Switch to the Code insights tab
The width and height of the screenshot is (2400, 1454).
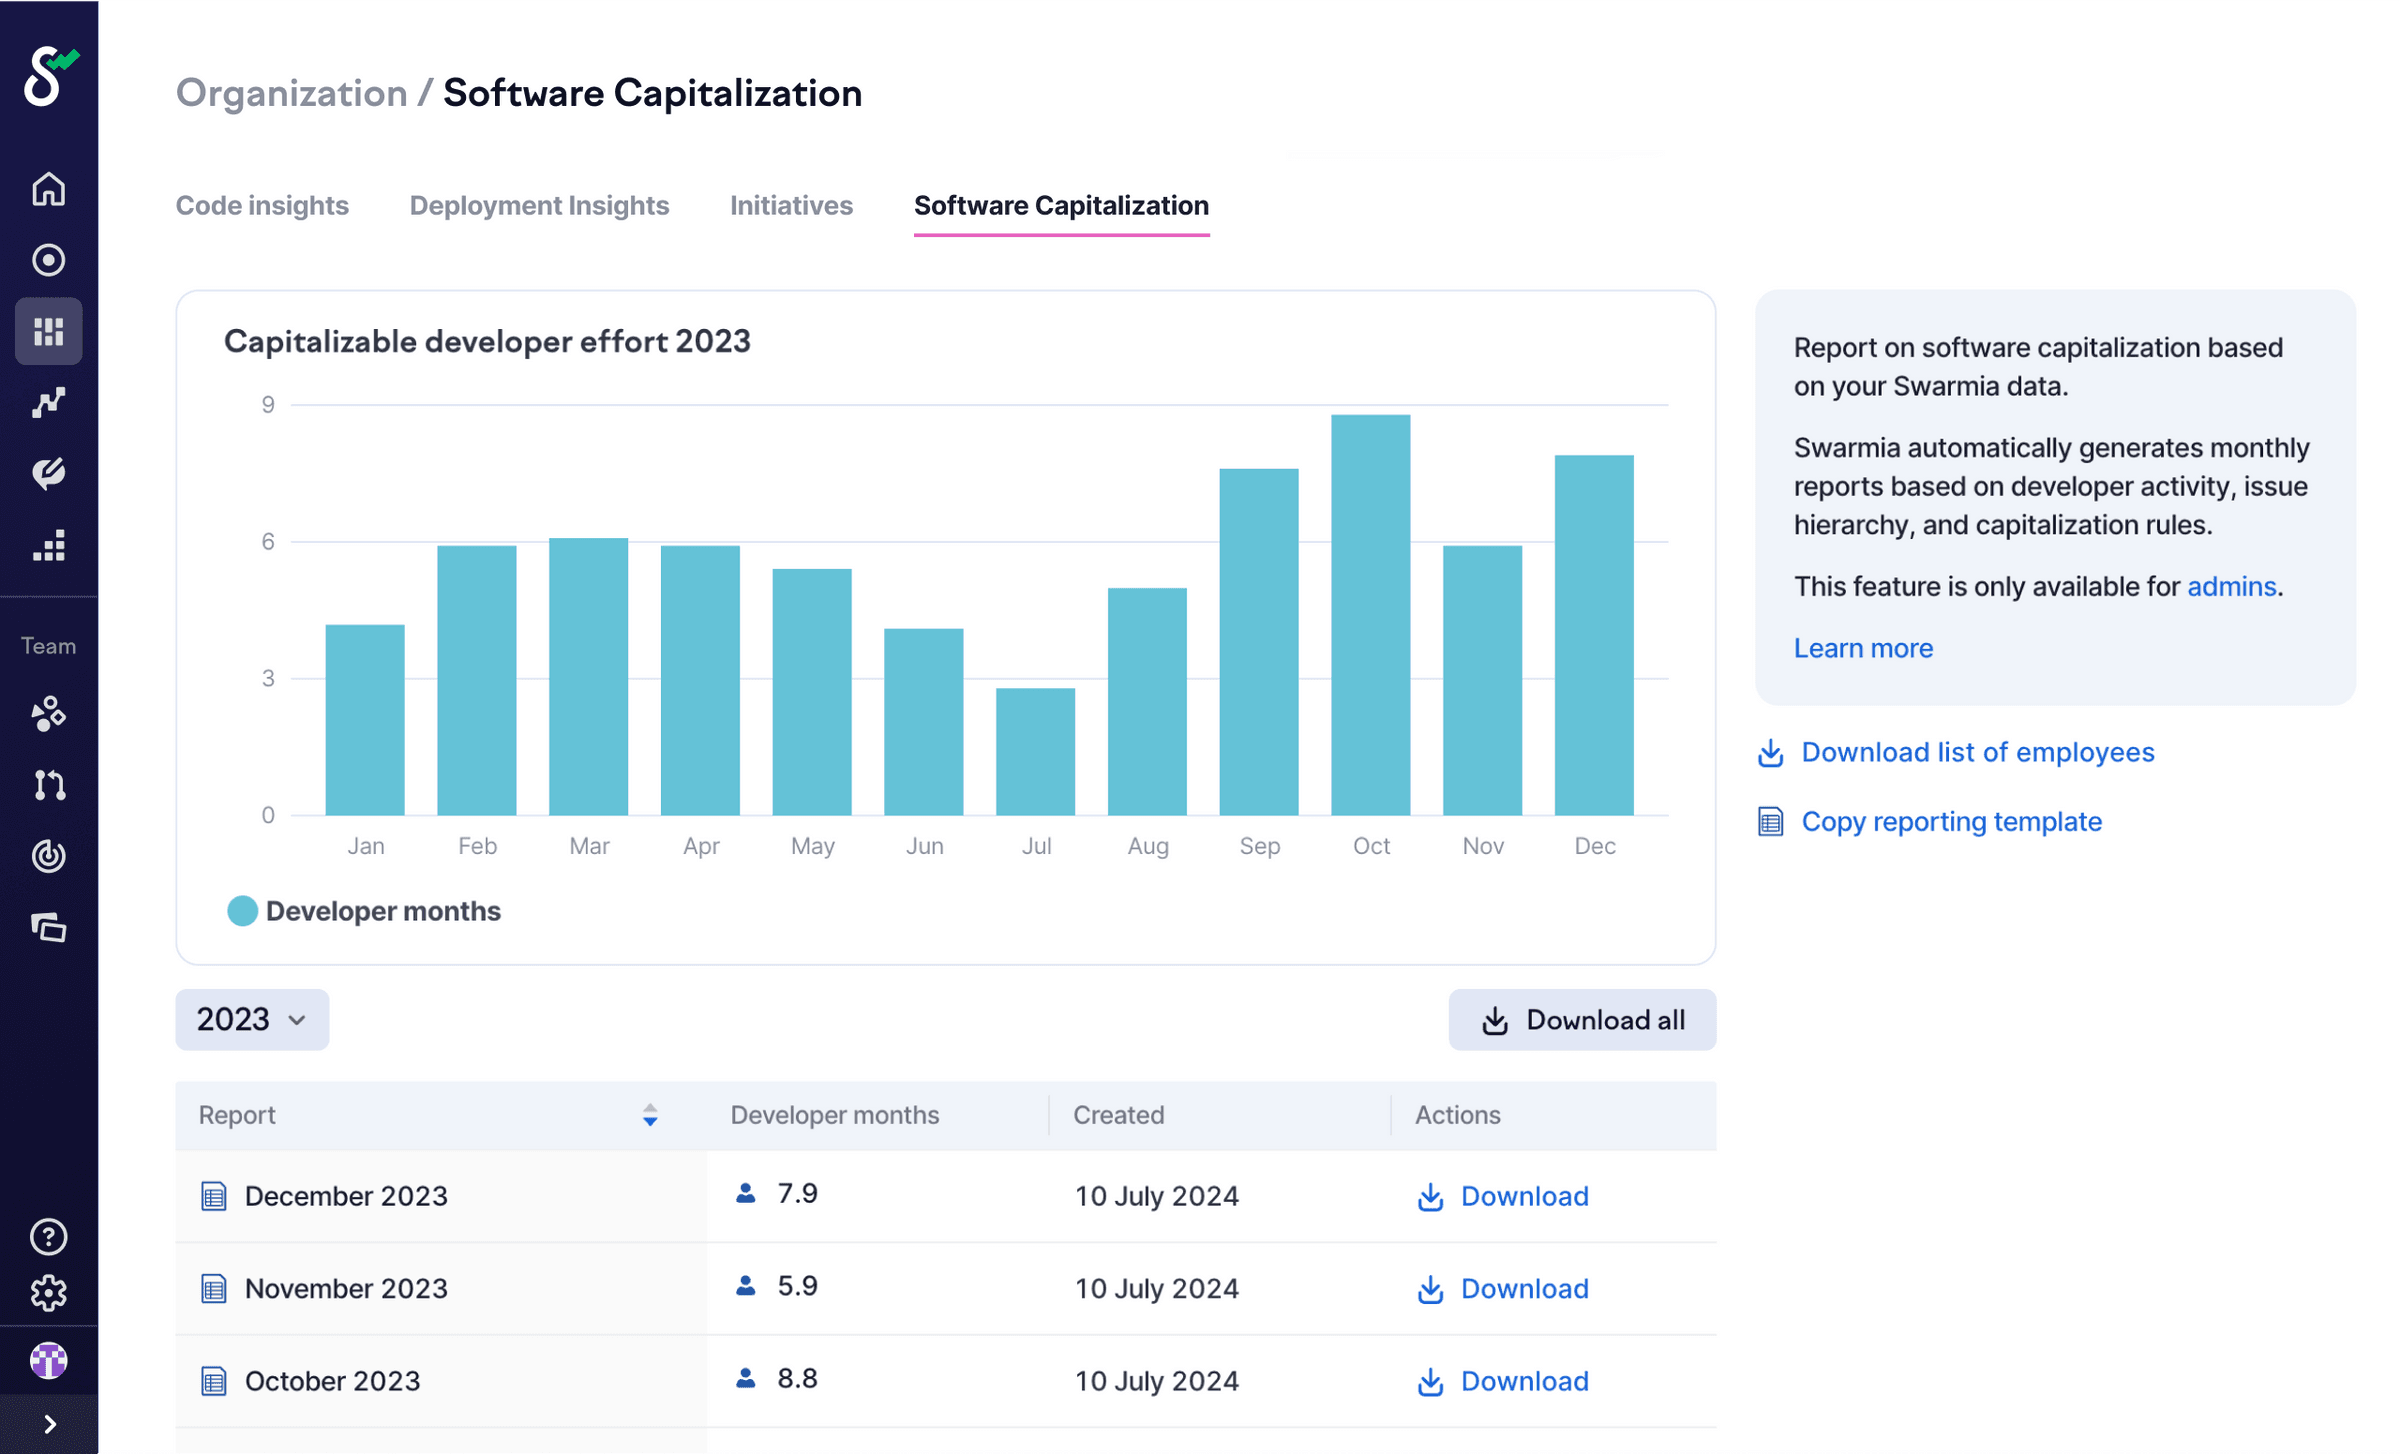pos(262,205)
